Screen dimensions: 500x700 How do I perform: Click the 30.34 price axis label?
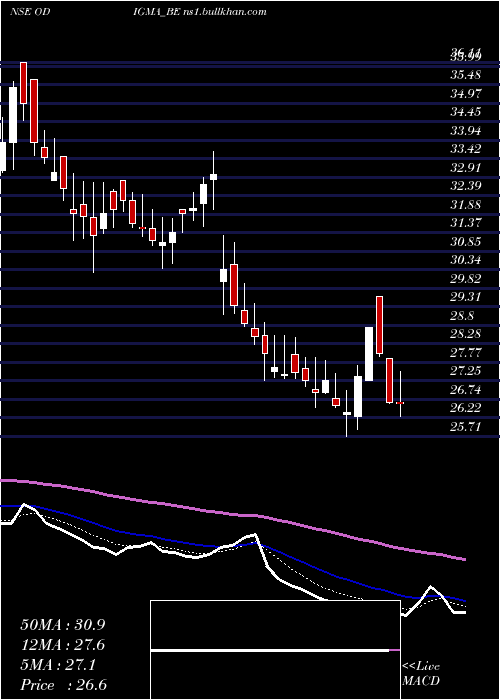point(465,260)
